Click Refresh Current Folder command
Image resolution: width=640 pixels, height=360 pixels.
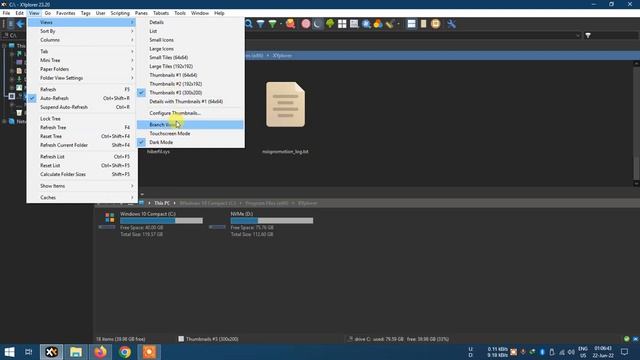point(82,145)
